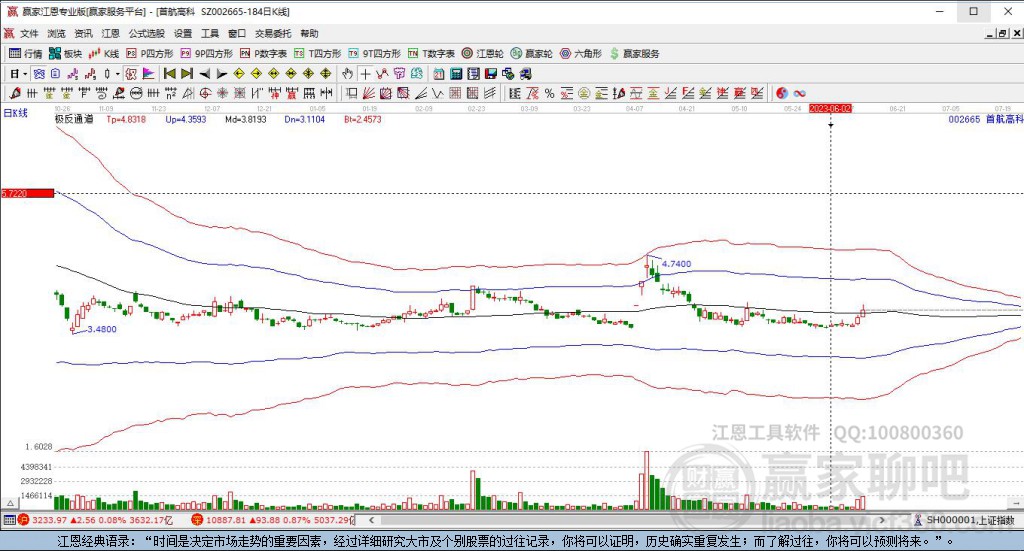Select the zigzag wave line tool

438,93
